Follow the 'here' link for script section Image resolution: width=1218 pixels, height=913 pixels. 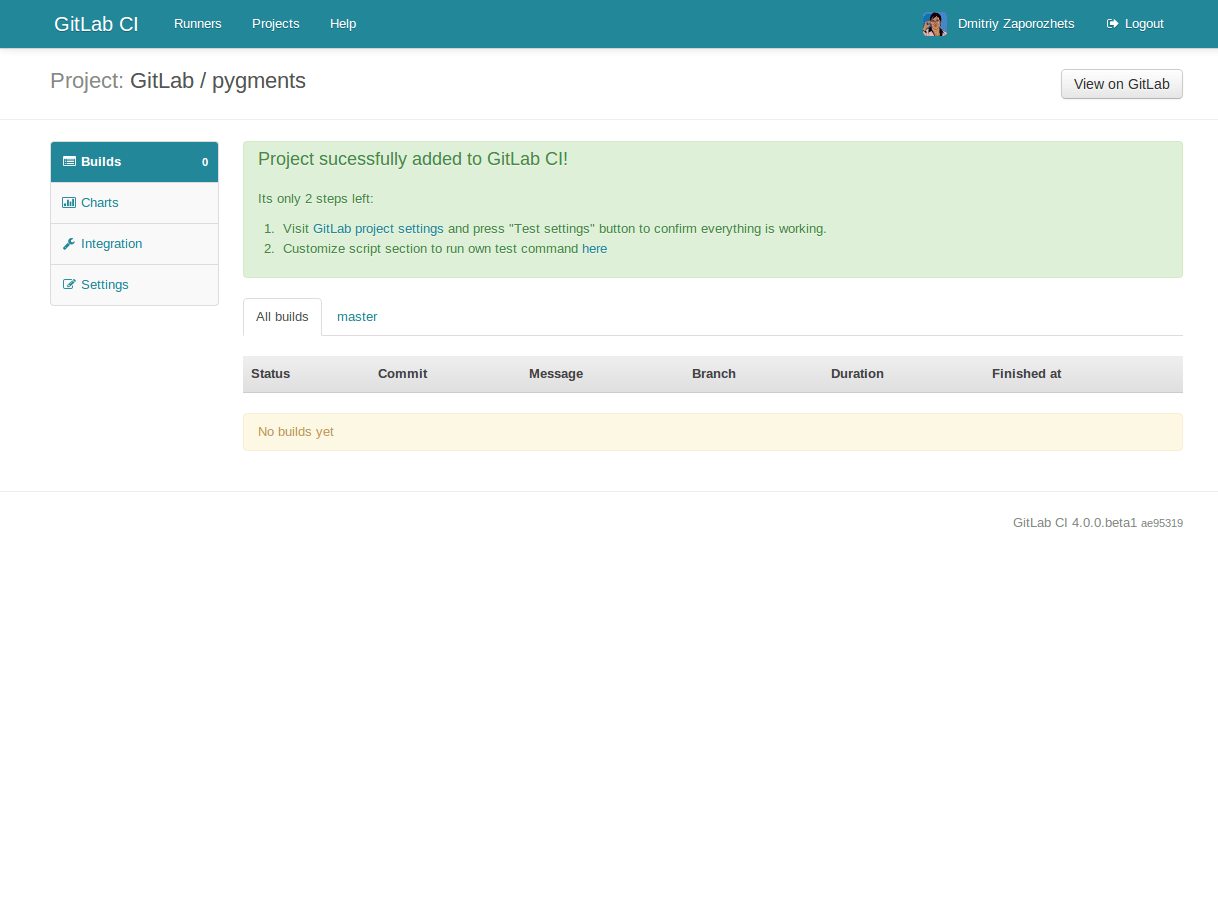(x=594, y=249)
